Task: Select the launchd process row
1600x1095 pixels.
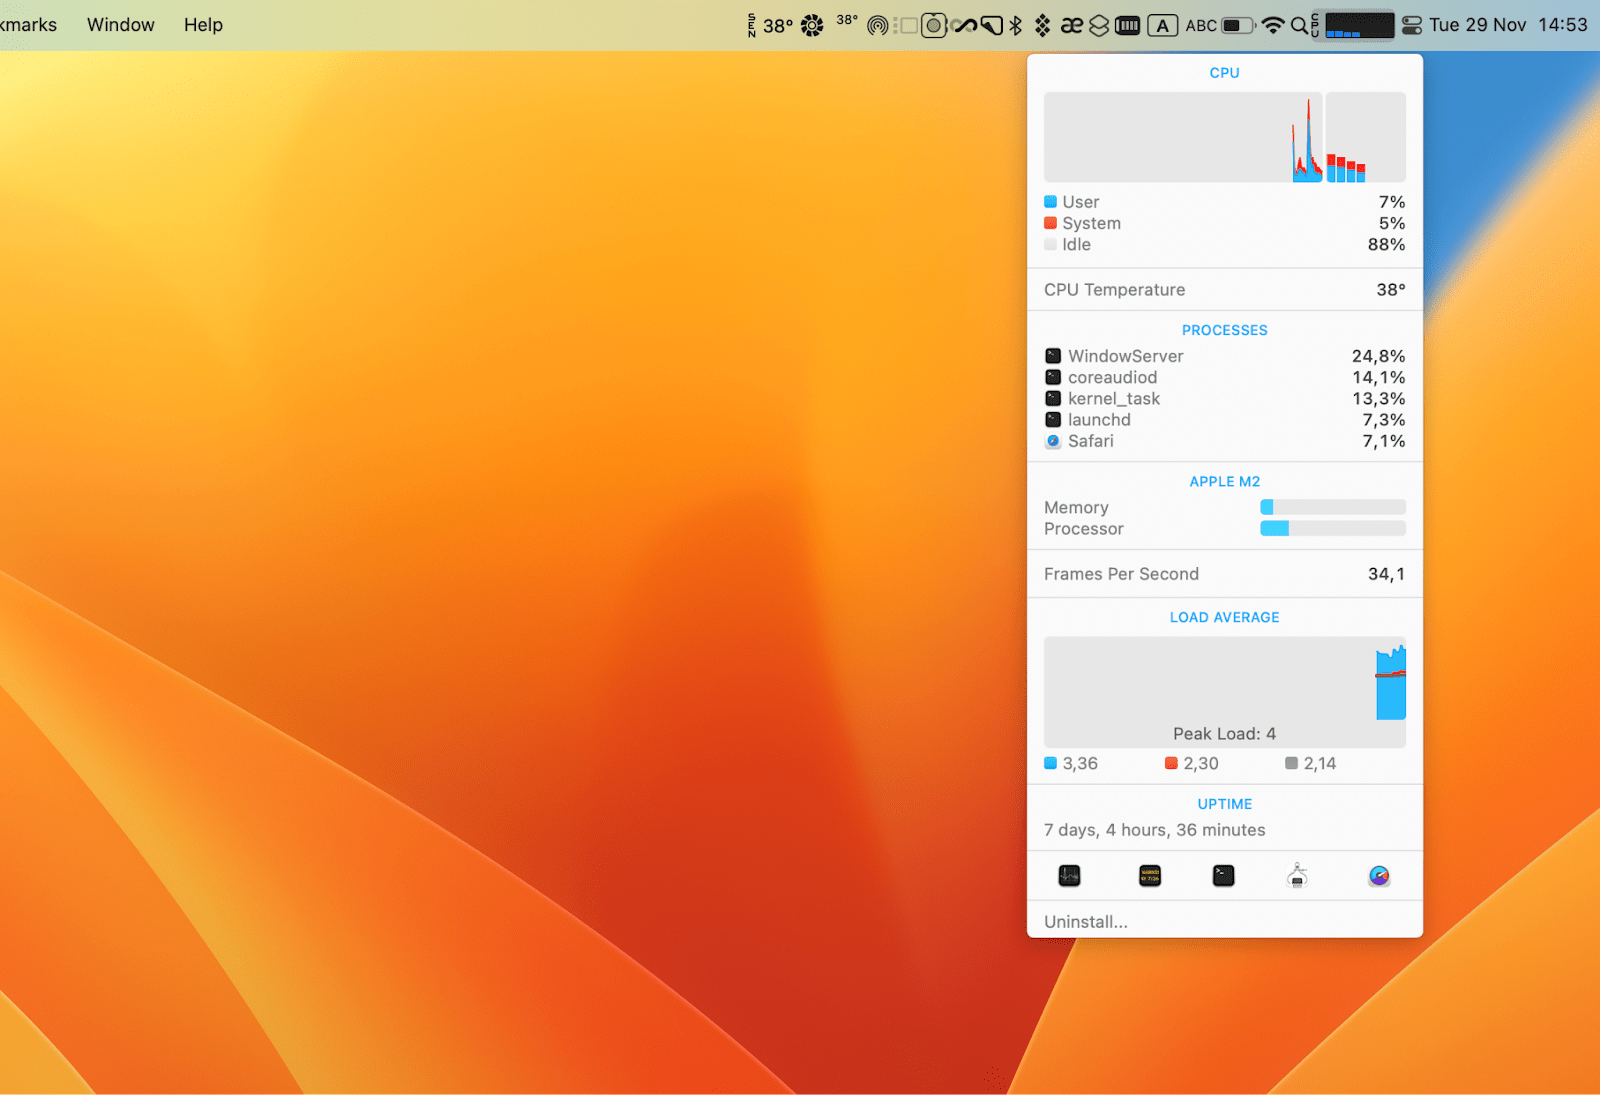Action: coord(1225,420)
